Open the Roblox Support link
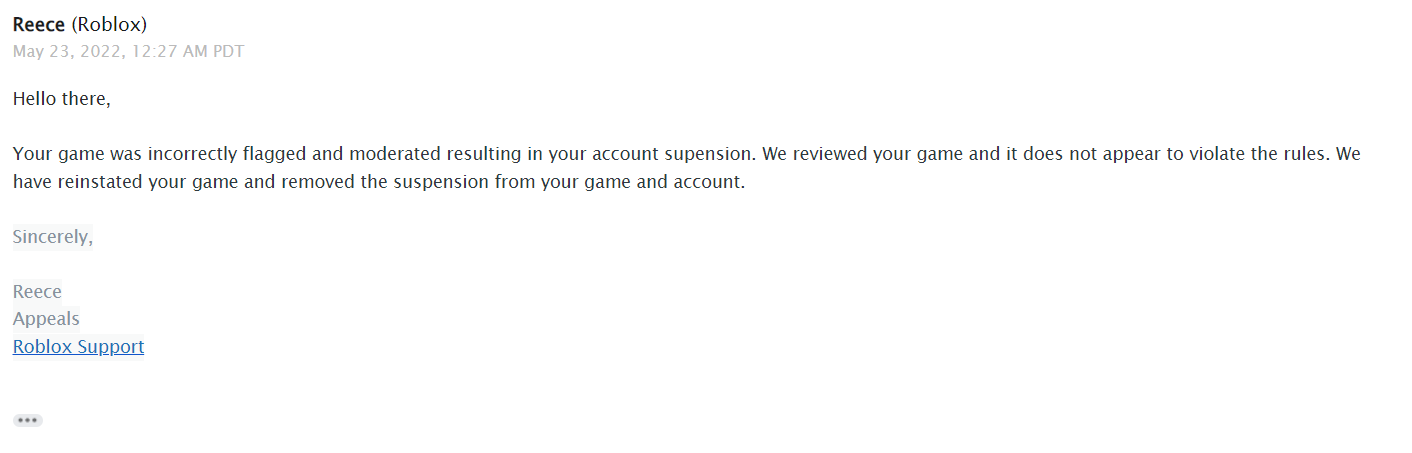Viewport: 1412px width, 453px height. 78,347
